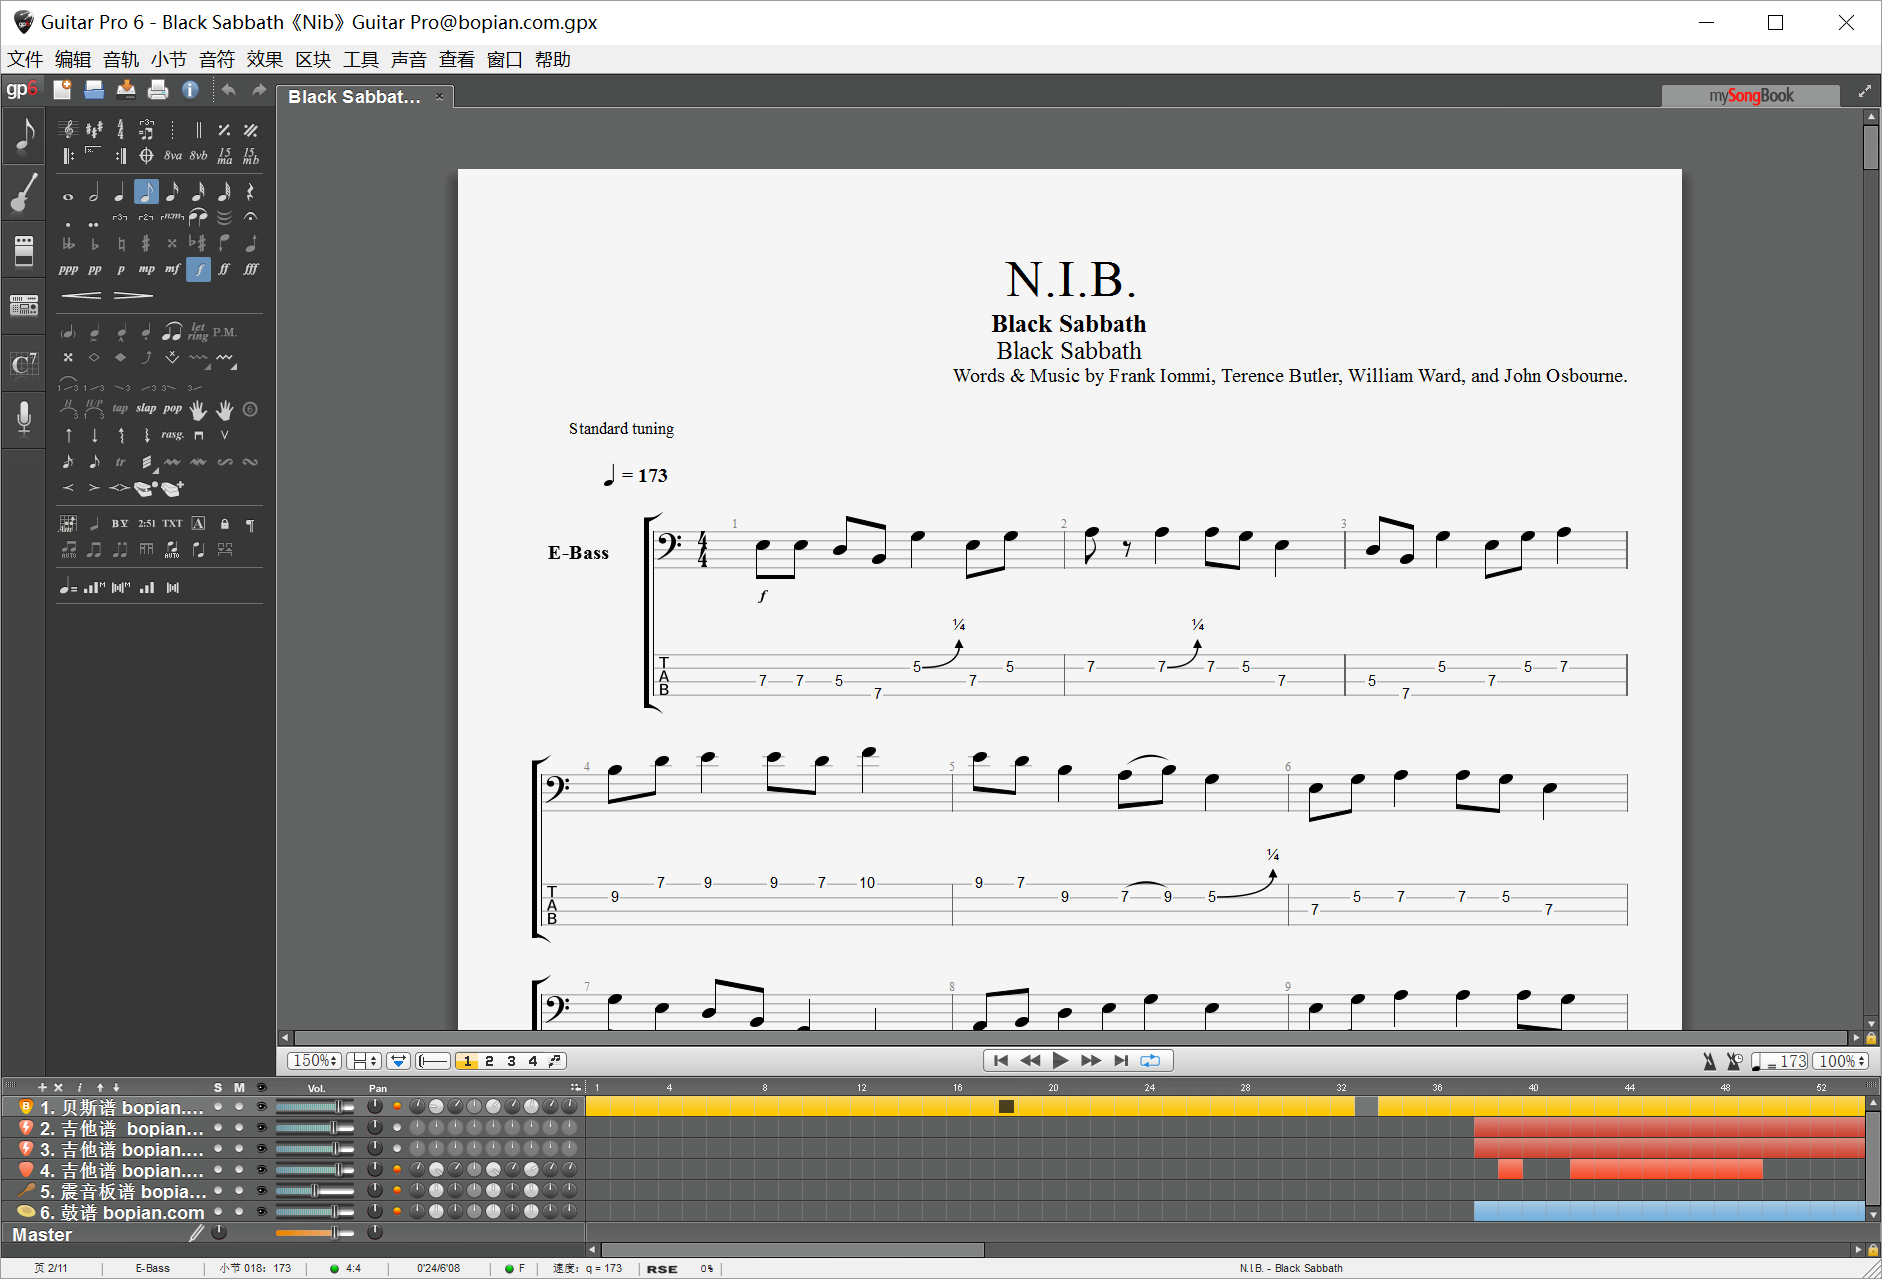
Task: Apply fortissimo (ff) dynamic
Action: point(225,269)
